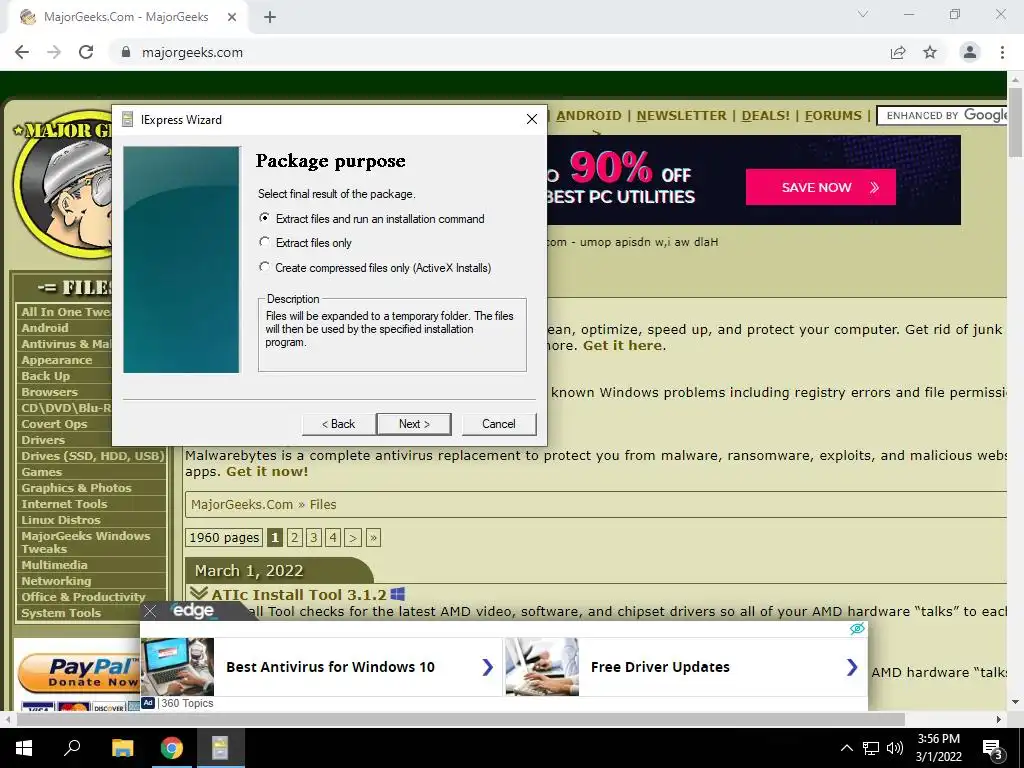This screenshot has height=768, width=1024.
Task: Open ANDROID in site navigation
Action: [588, 116]
